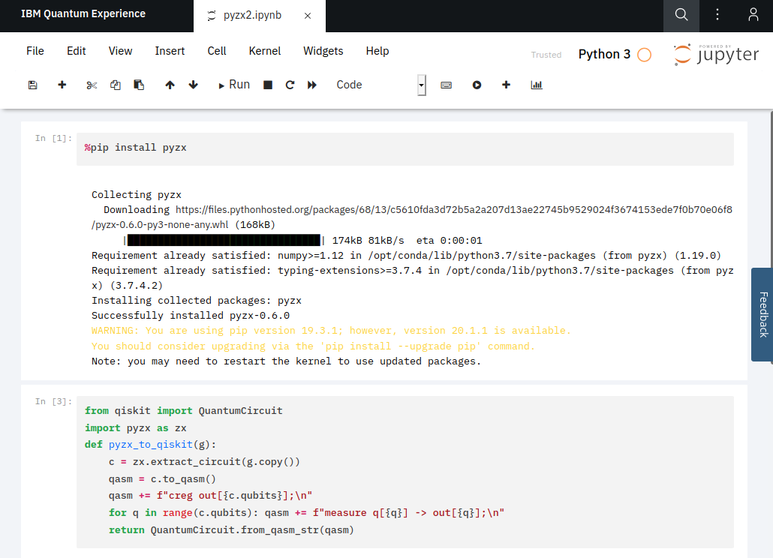Paste cells below icon
The width and height of the screenshot is (773, 558).
139,85
